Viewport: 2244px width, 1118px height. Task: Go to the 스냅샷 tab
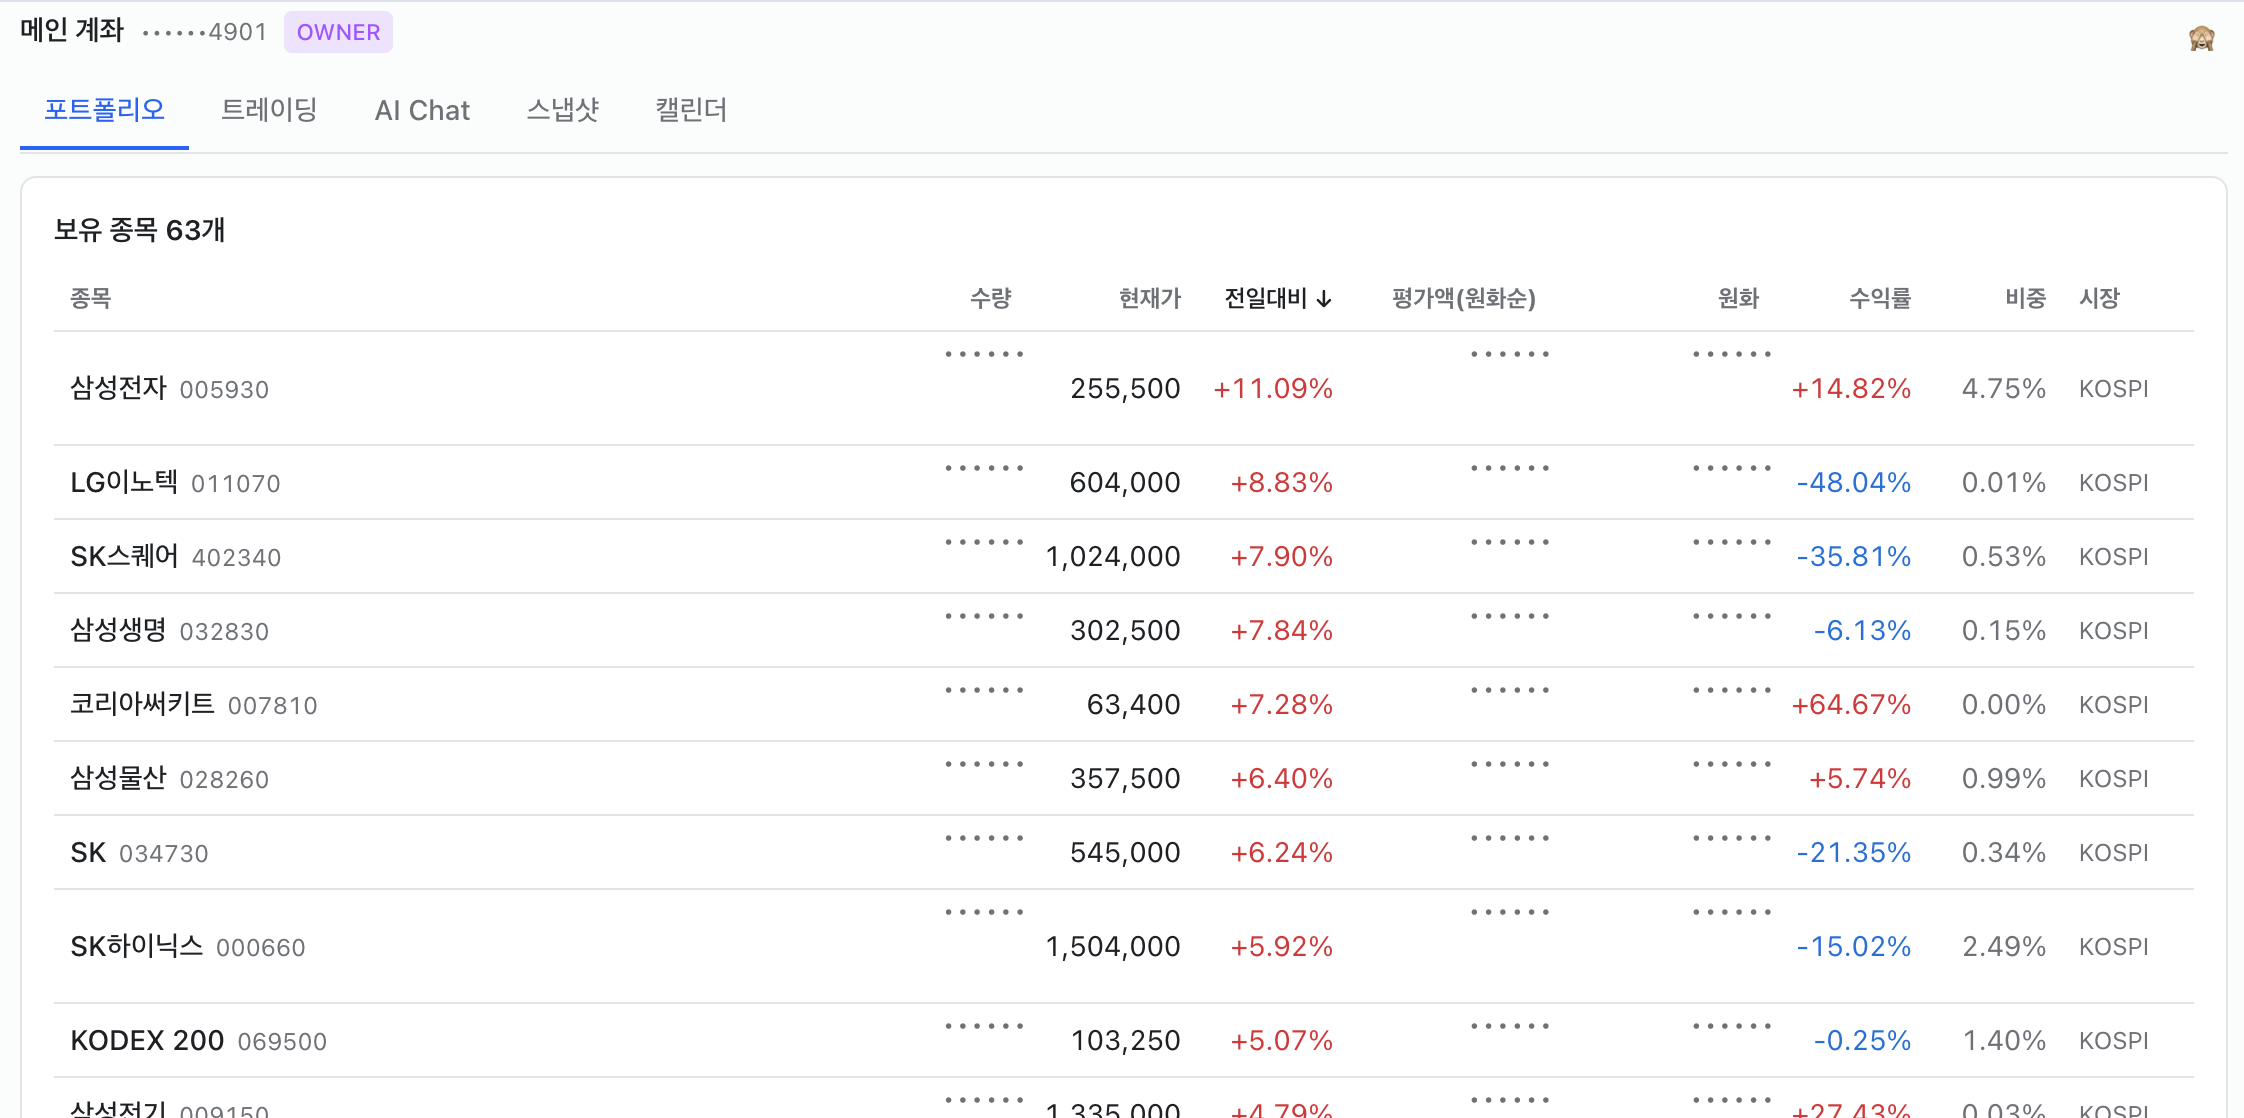pyautogui.click(x=562, y=110)
